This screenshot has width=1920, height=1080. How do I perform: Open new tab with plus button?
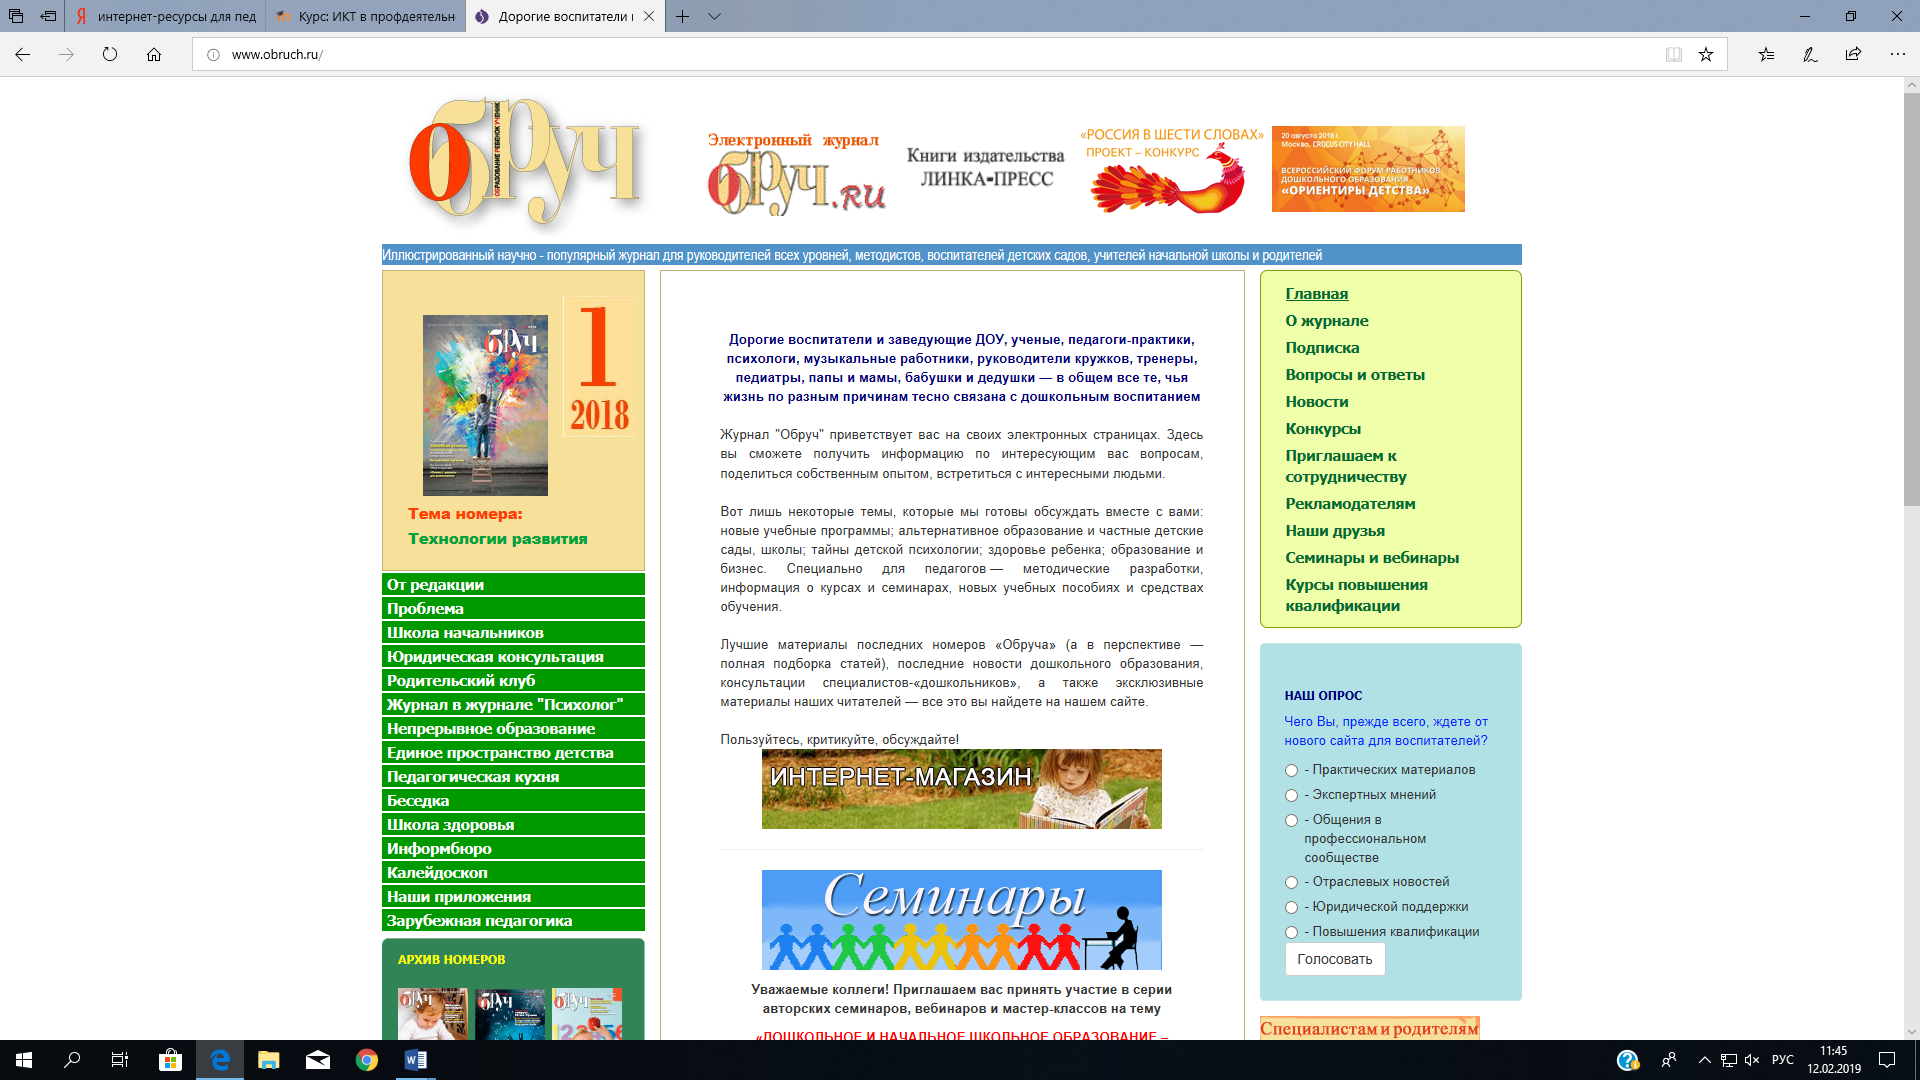(x=682, y=16)
